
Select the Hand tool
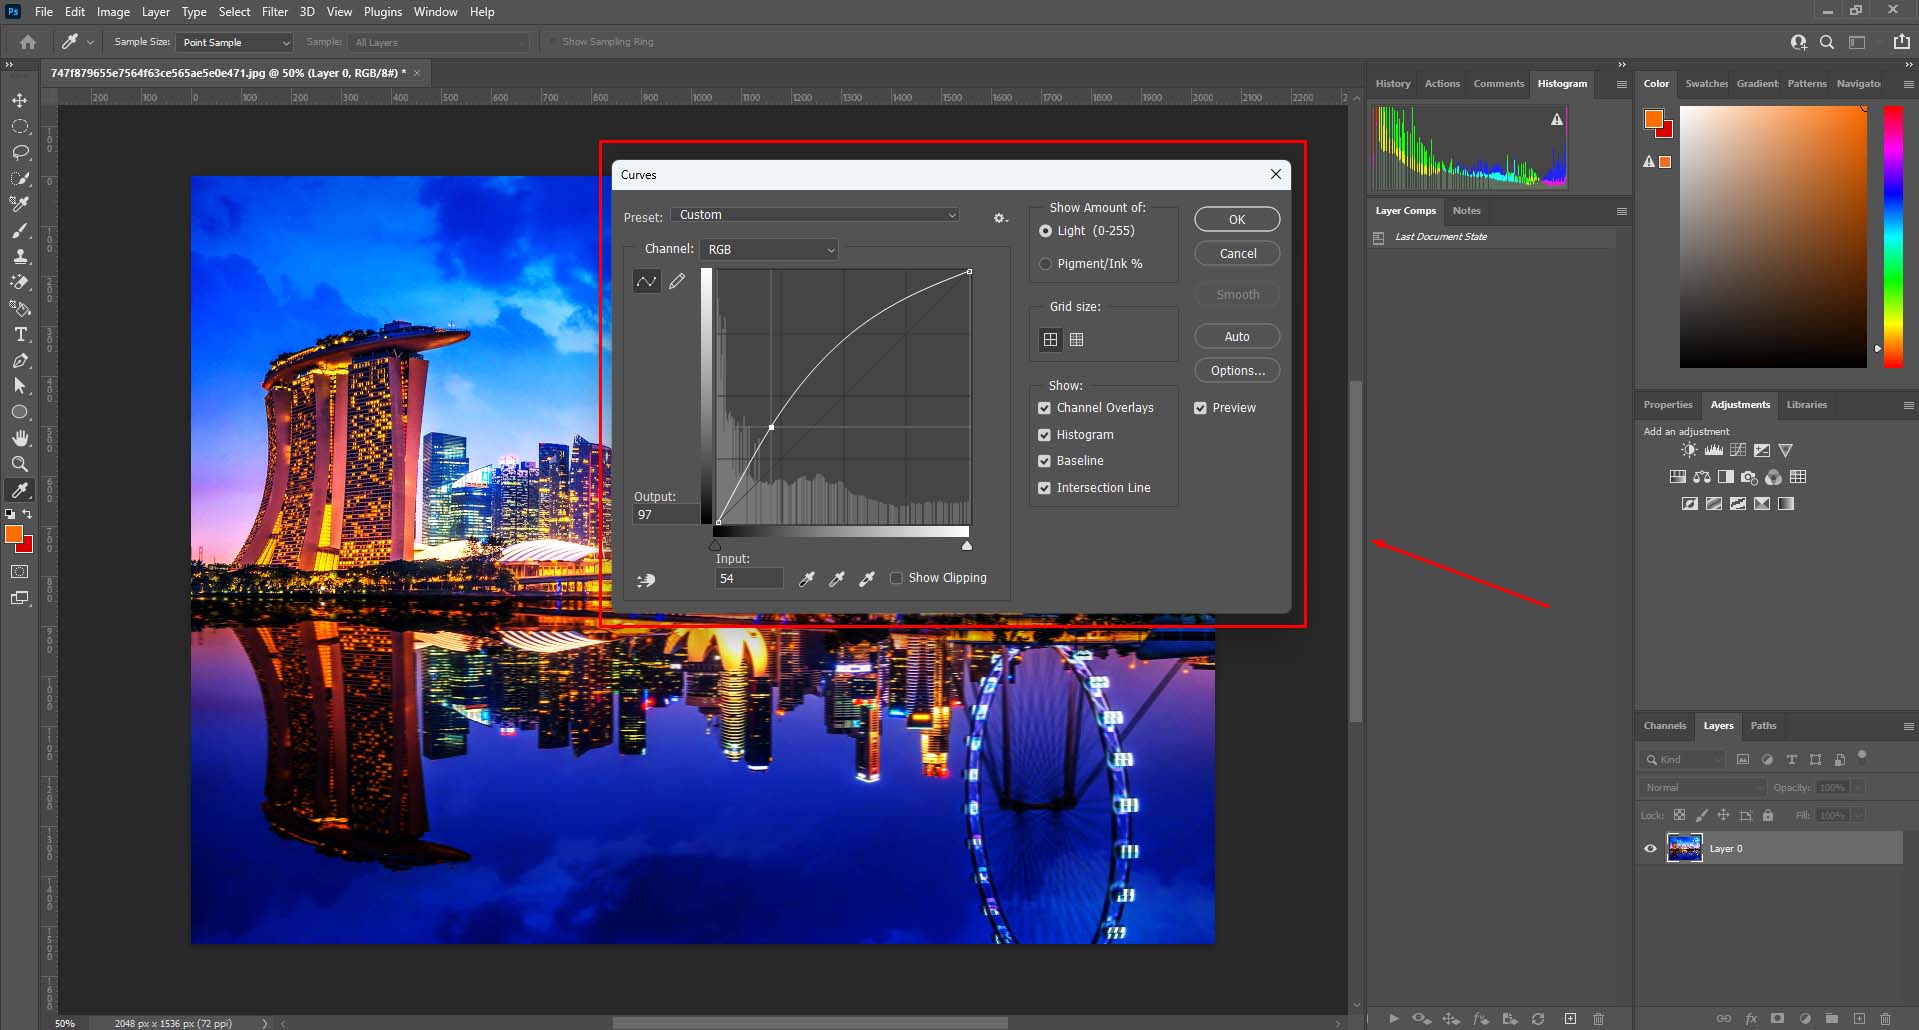[x=19, y=437]
